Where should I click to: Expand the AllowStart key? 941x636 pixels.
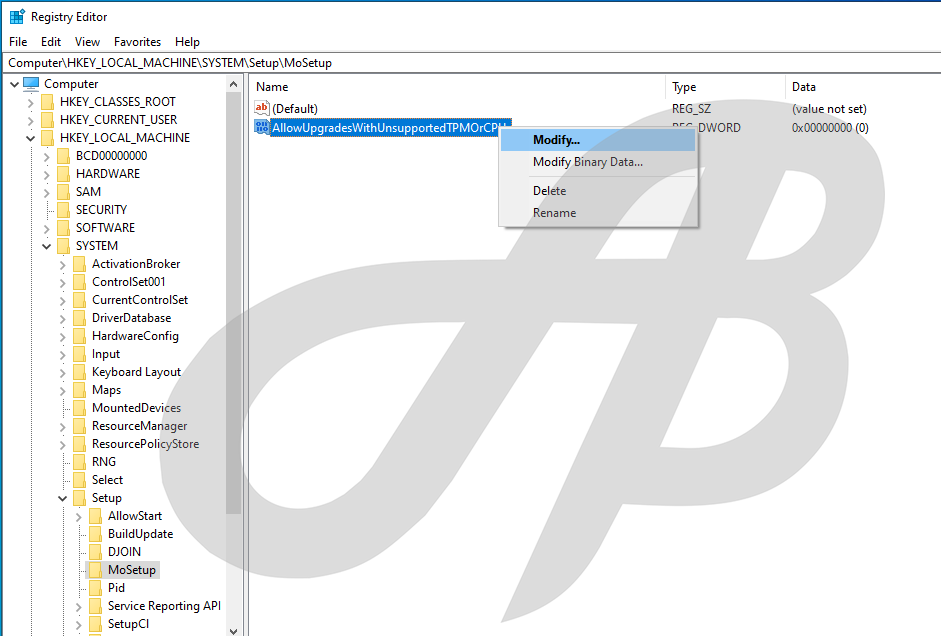click(79, 517)
